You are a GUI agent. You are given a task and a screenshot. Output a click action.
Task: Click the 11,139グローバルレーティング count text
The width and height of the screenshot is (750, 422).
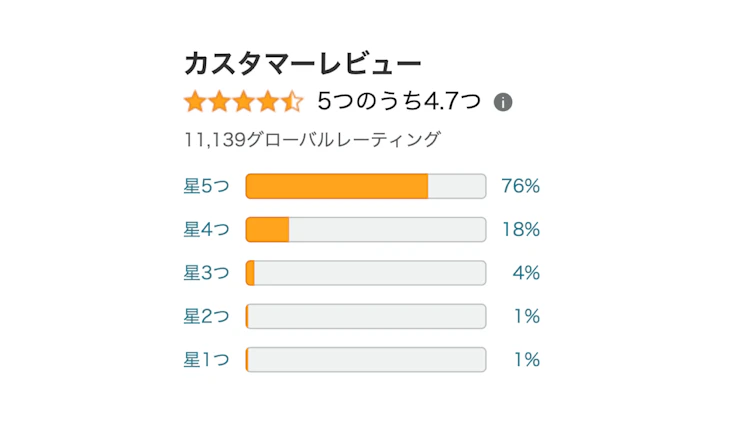(x=312, y=139)
